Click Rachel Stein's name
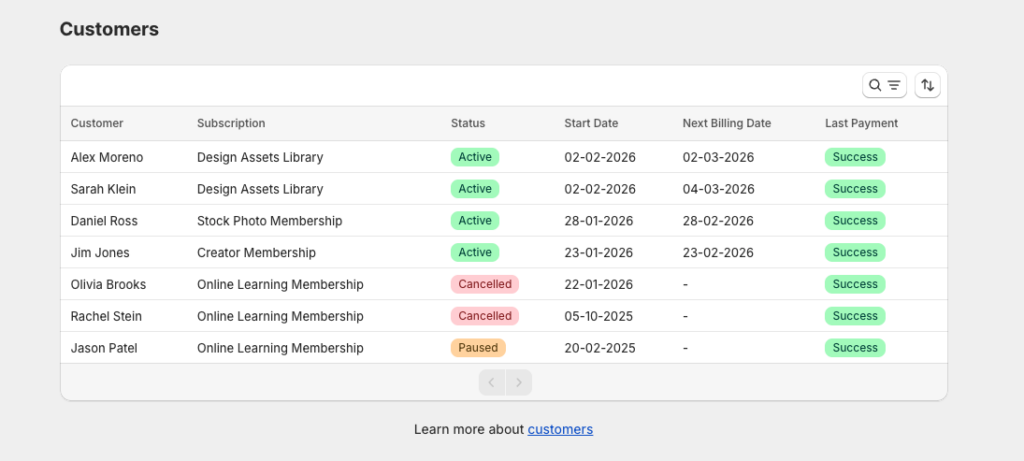 click(106, 316)
